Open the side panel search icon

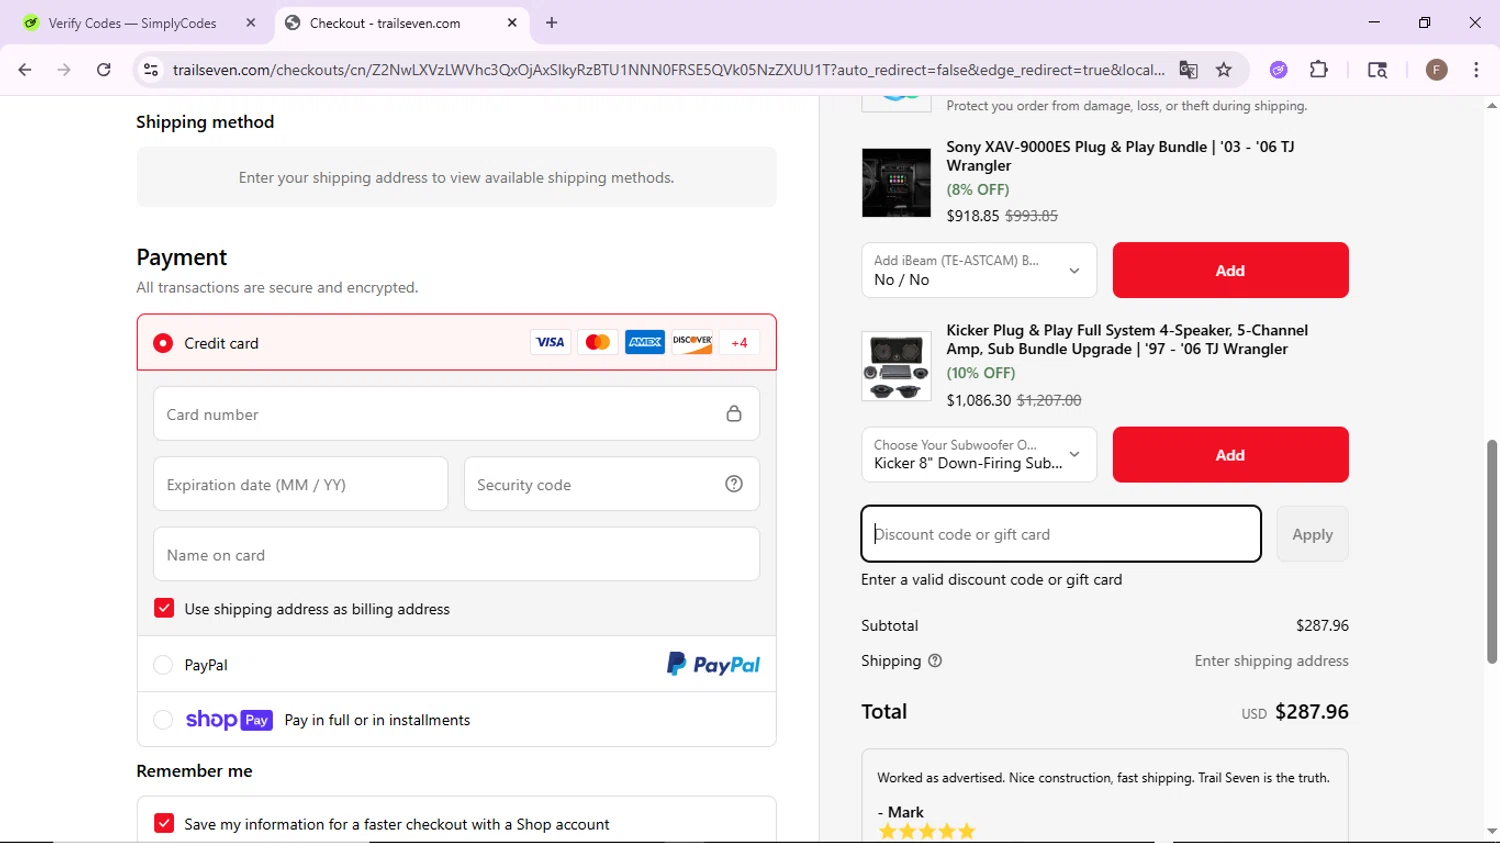(x=1377, y=70)
